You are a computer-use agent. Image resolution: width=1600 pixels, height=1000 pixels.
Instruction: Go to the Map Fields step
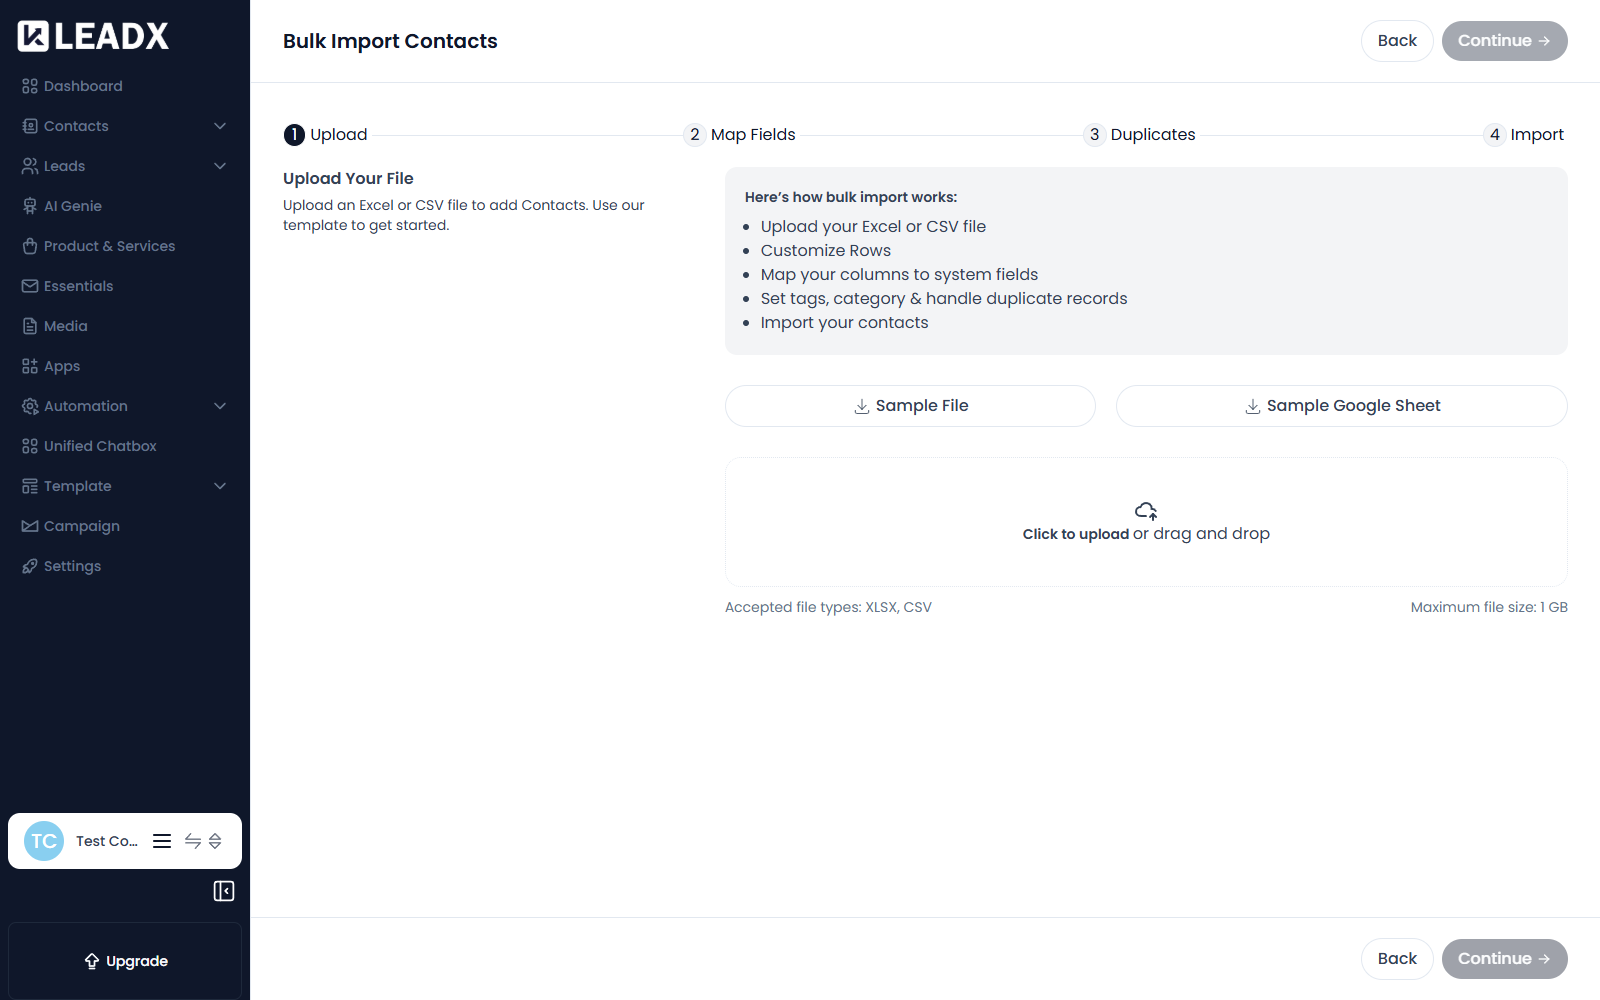(x=740, y=135)
